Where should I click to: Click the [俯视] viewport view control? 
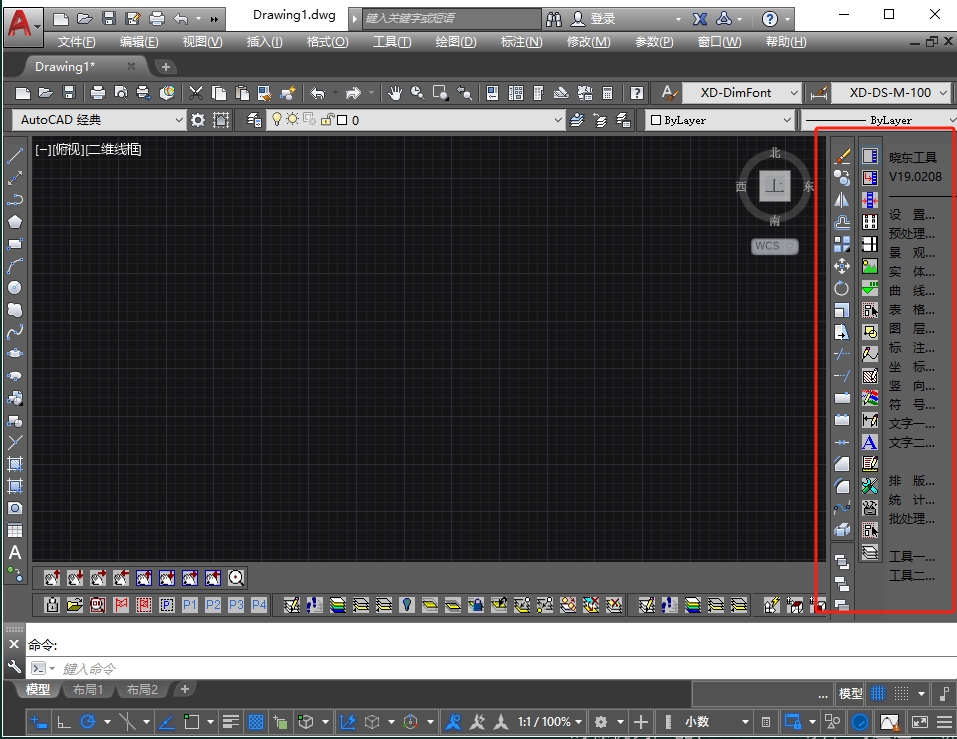[x=69, y=150]
